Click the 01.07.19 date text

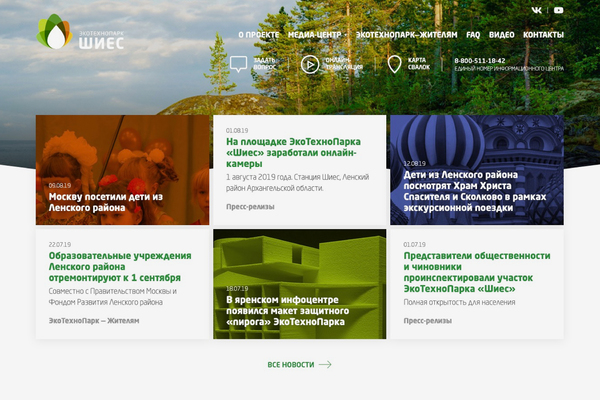click(x=414, y=245)
